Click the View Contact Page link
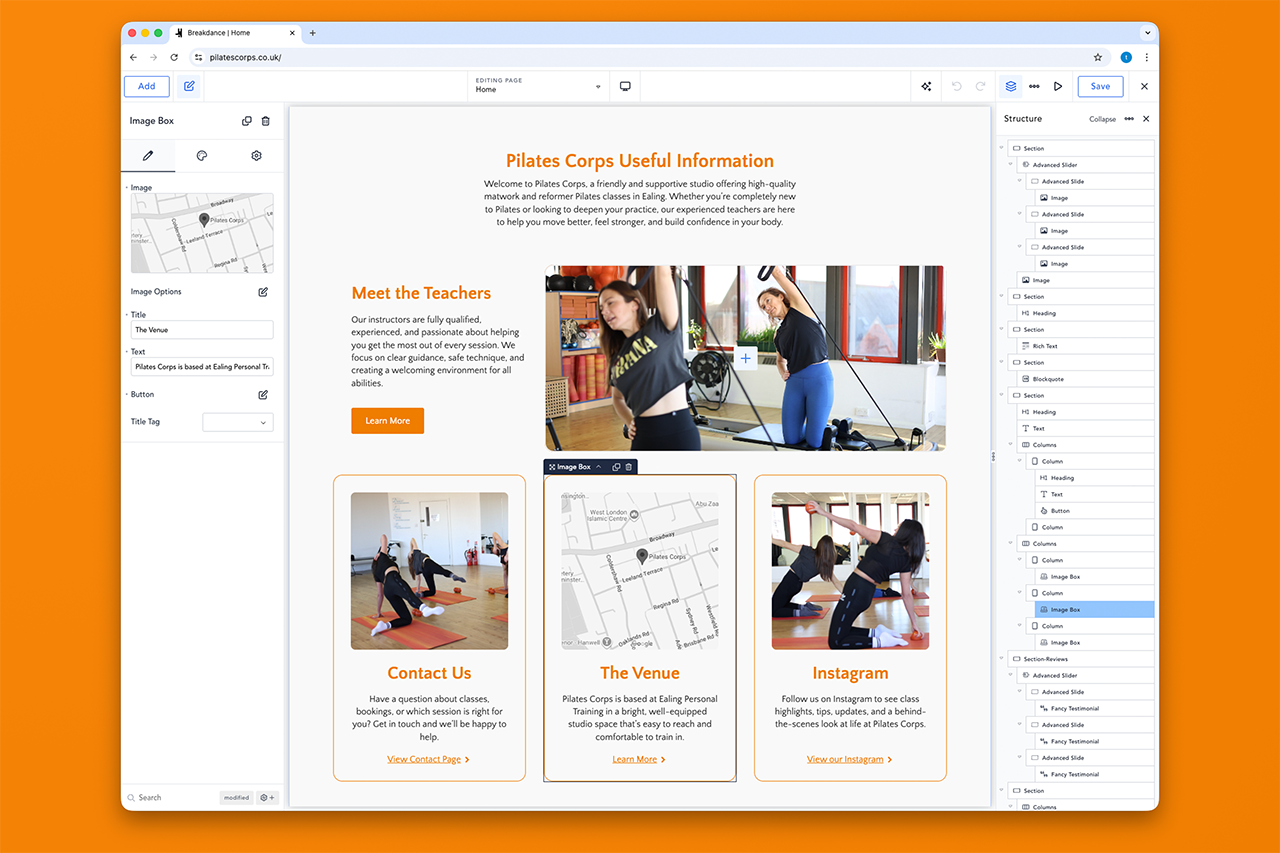Screen dimensions: 1280x853 click(x=424, y=759)
